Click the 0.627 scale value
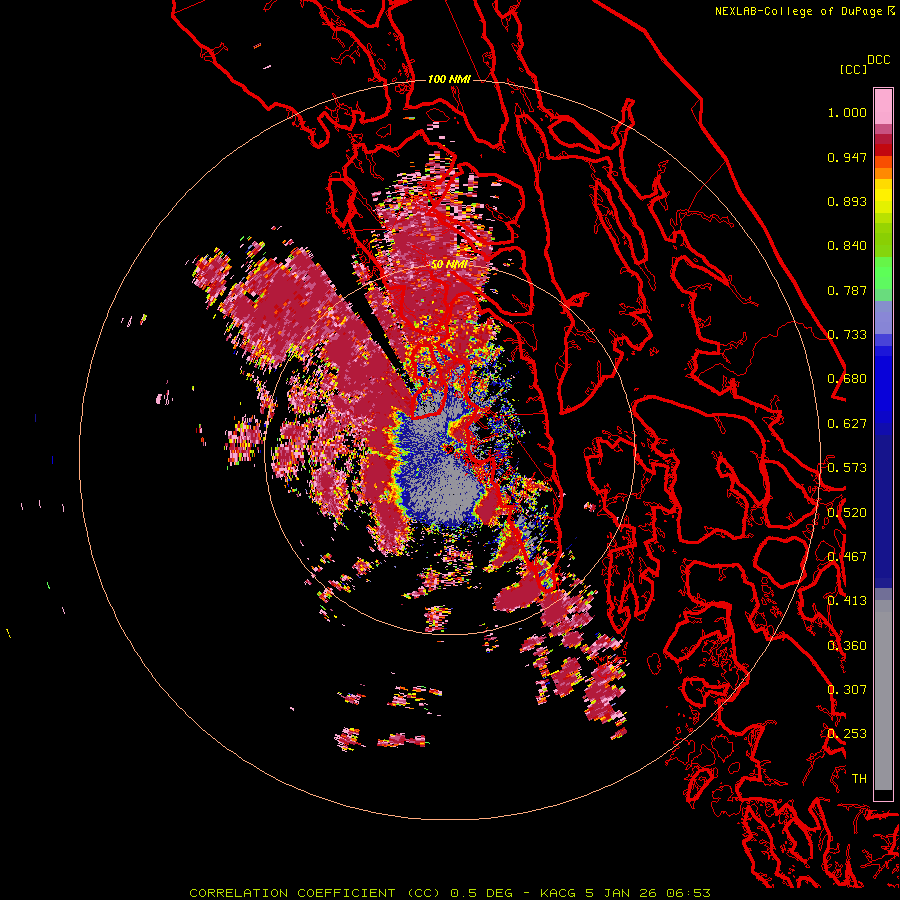The height and width of the screenshot is (900, 900). click(847, 424)
